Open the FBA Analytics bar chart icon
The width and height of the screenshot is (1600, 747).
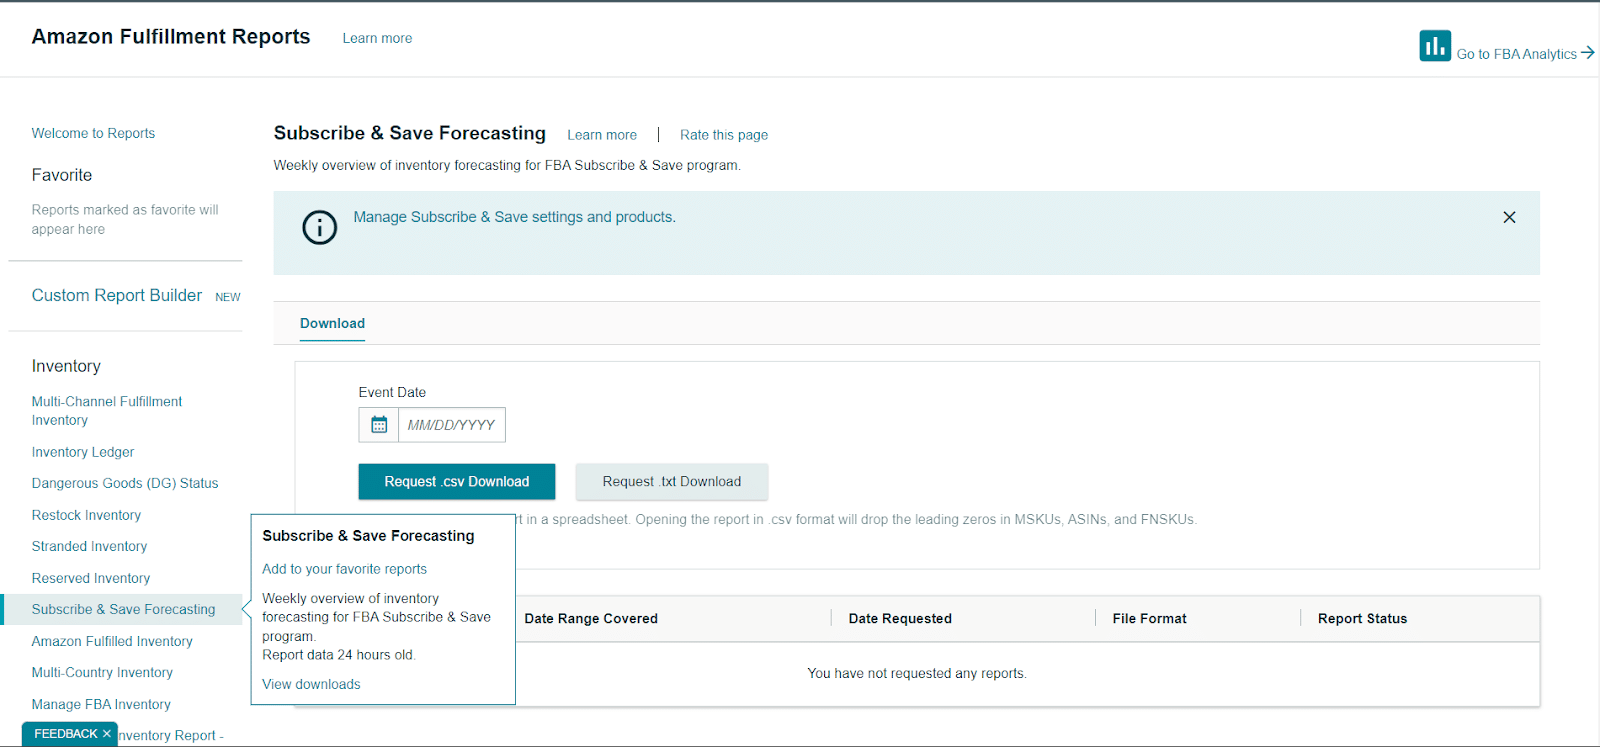click(1435, 46)
